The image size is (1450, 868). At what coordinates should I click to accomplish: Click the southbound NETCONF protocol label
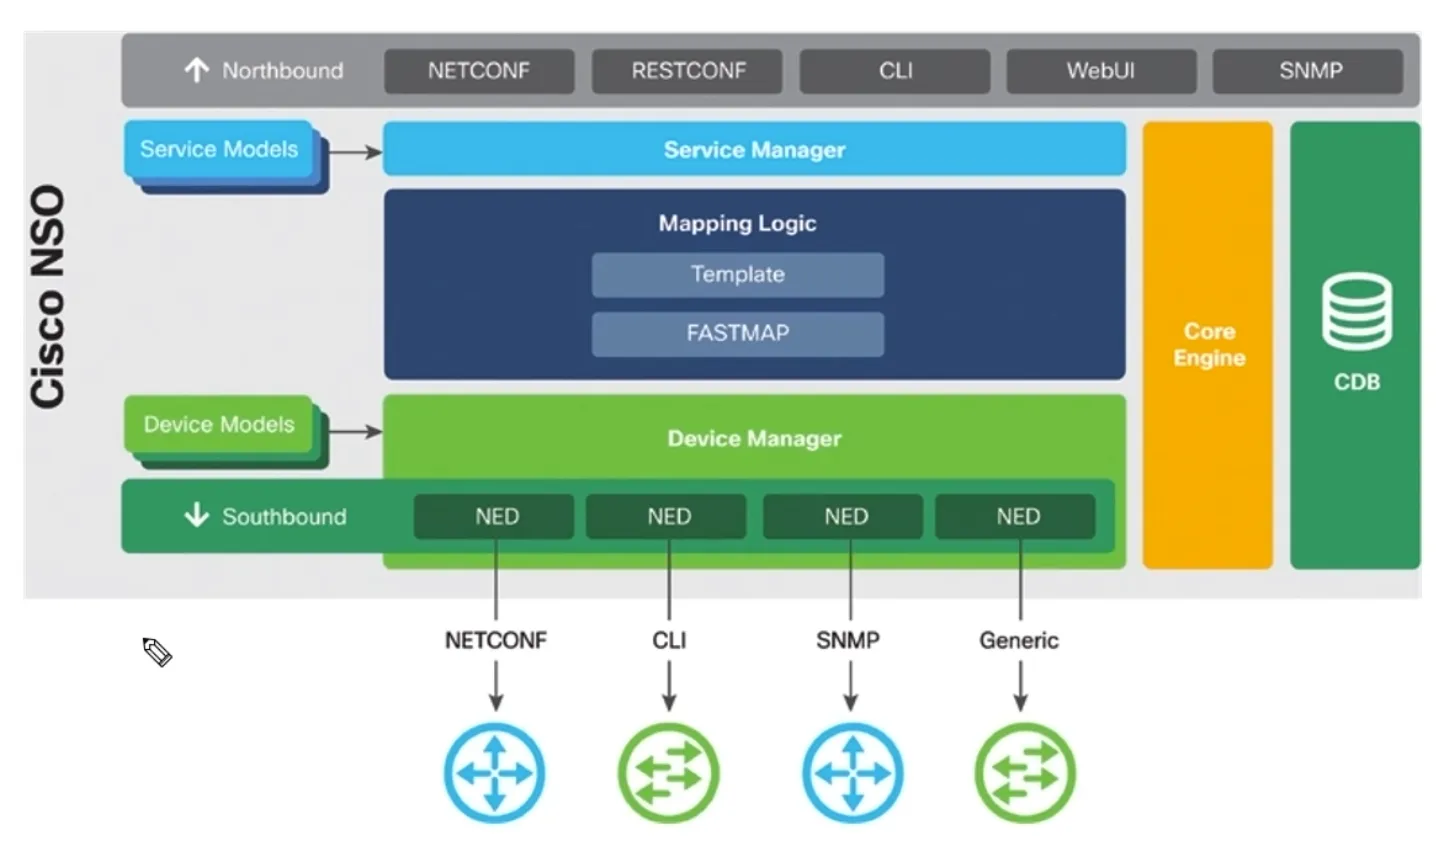click(496, 640)
